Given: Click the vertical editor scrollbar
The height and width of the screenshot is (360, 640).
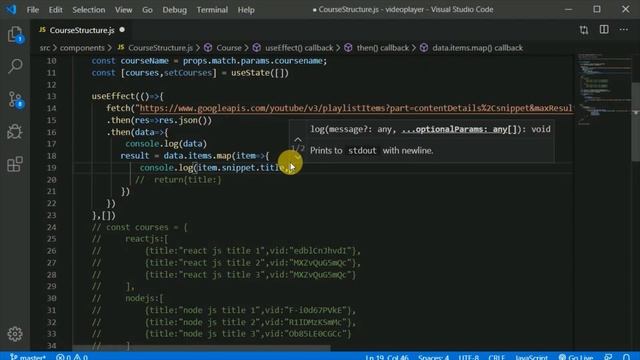Looking at the screenshot, I should click(x=636, y=122).
